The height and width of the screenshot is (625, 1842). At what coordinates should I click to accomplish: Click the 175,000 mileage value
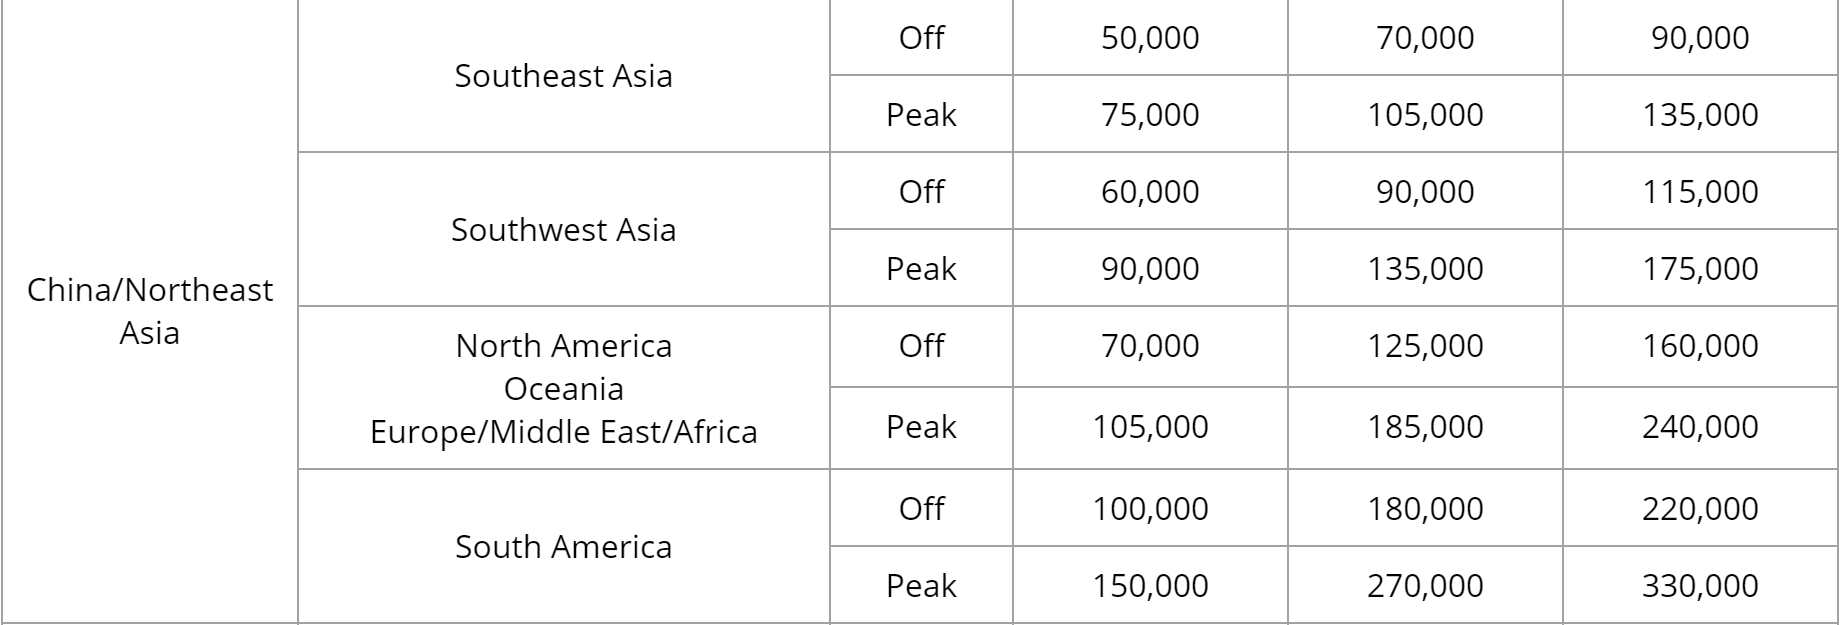(x=1700, y=269)
